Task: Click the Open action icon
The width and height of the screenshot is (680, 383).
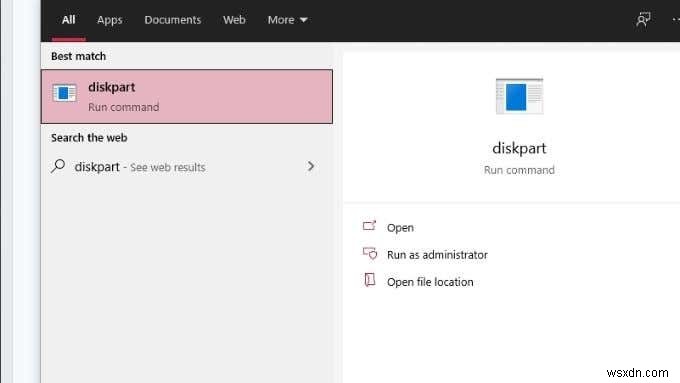Action: (369, 226)
